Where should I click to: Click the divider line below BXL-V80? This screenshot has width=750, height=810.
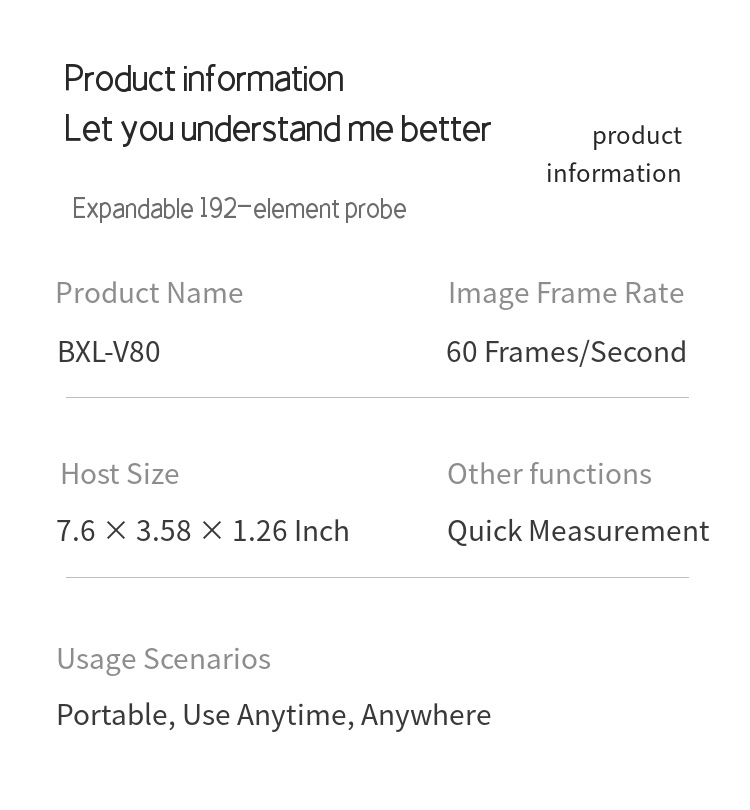point(377,397)
